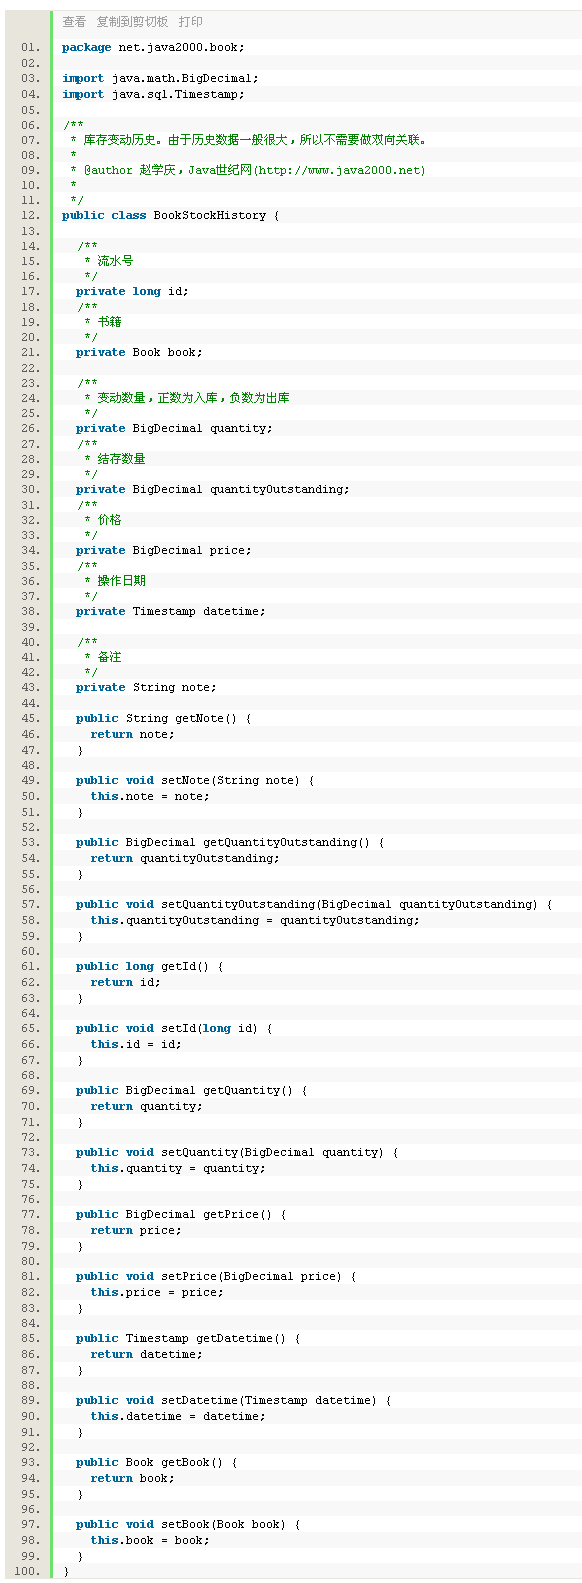The height and width of the screenshot is (1583, 582).
Task: Click the '@author 赵学庆' comment line
Action: [x=248, y=170]
